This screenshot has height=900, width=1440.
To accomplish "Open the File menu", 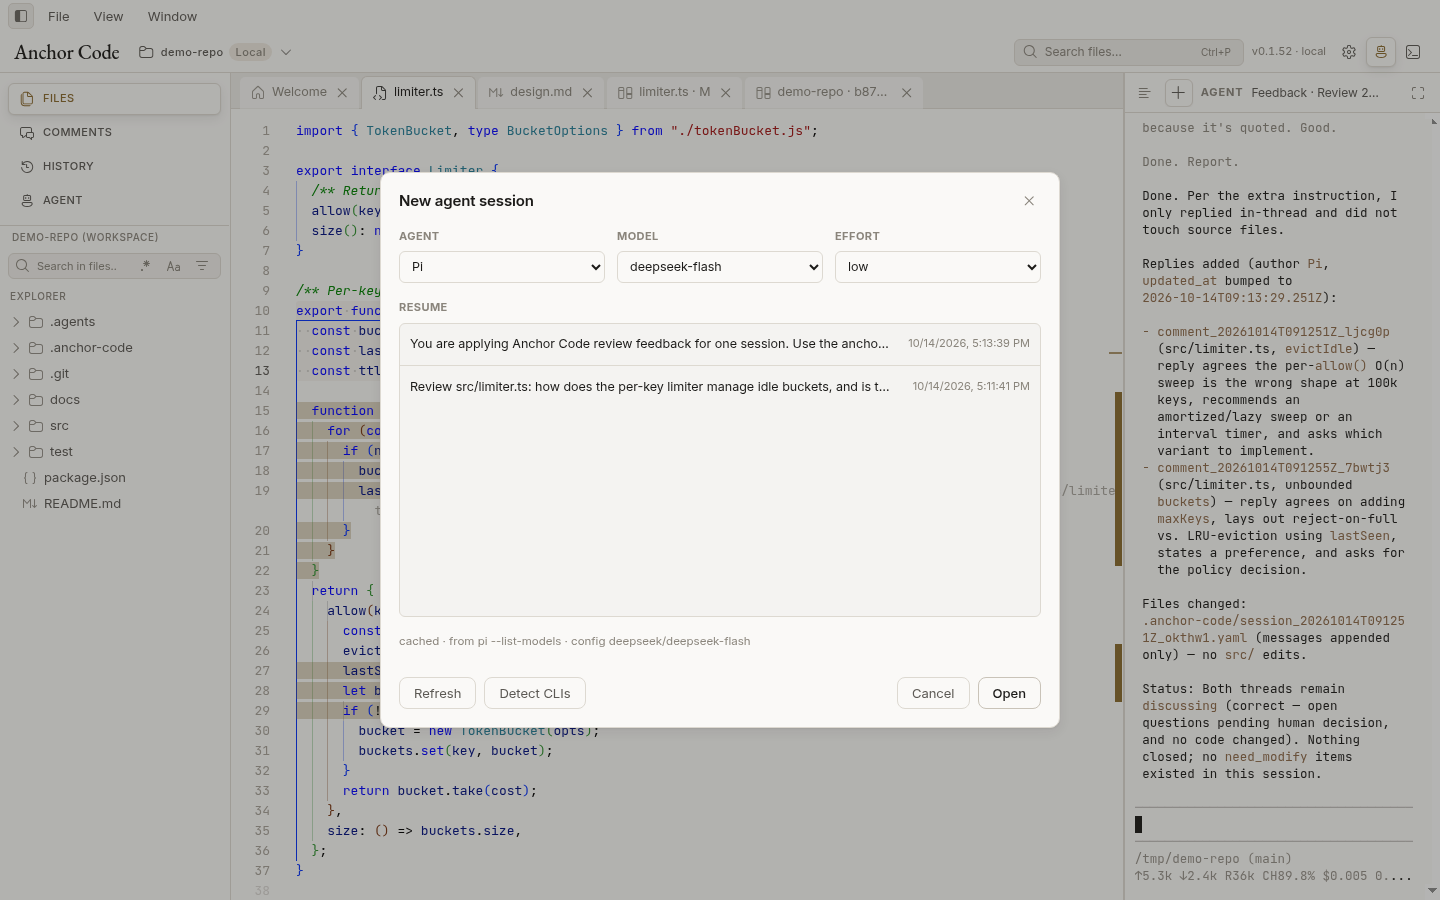I will pos(59,16).
